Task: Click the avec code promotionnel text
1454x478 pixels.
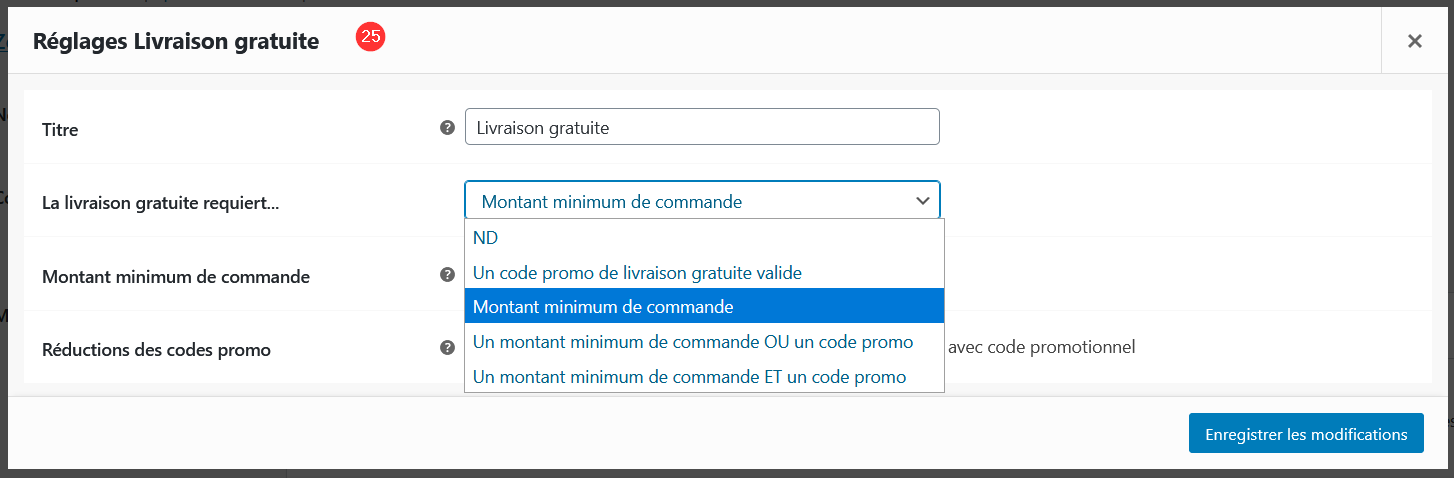Action: [1041, 348]
